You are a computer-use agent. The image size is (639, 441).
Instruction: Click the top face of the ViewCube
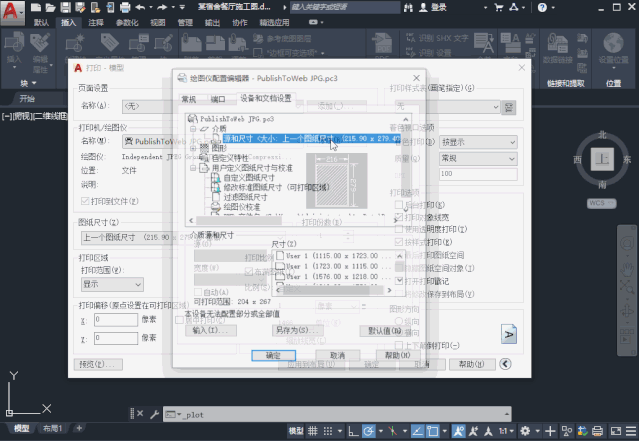point(602,159)
